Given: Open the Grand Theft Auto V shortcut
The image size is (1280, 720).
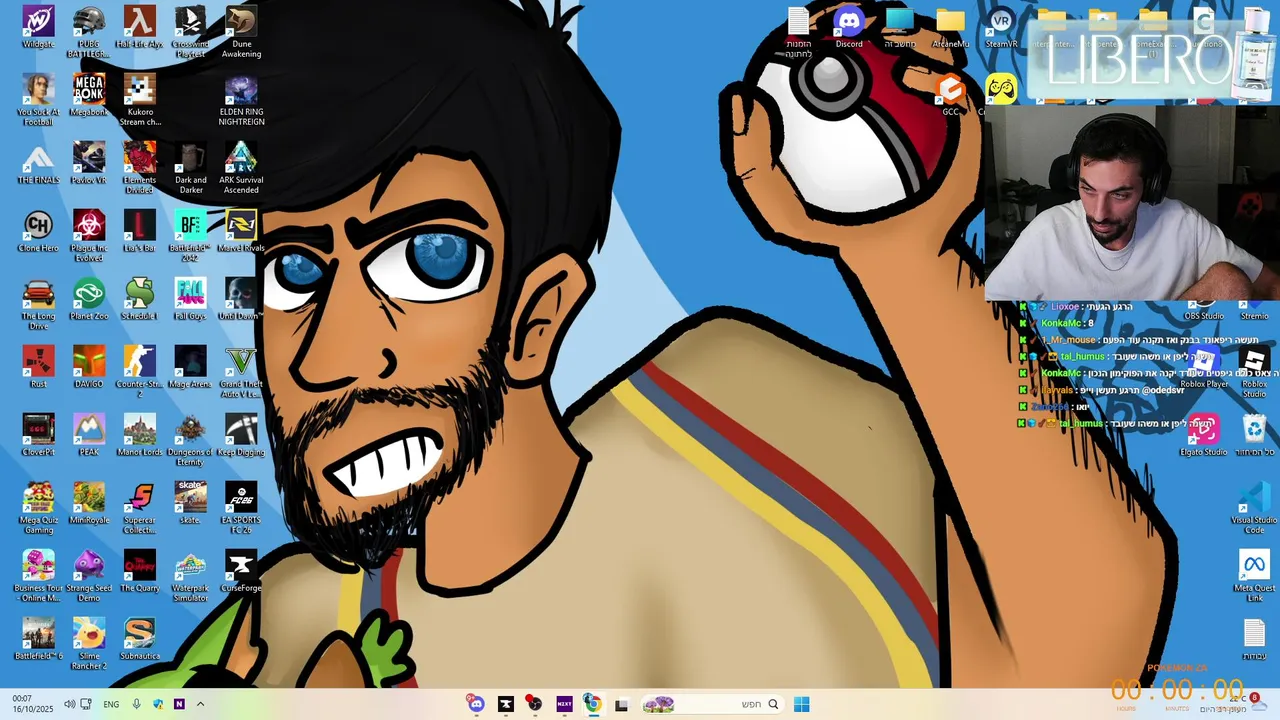Looking at the screenshot, I should point(241,371).
